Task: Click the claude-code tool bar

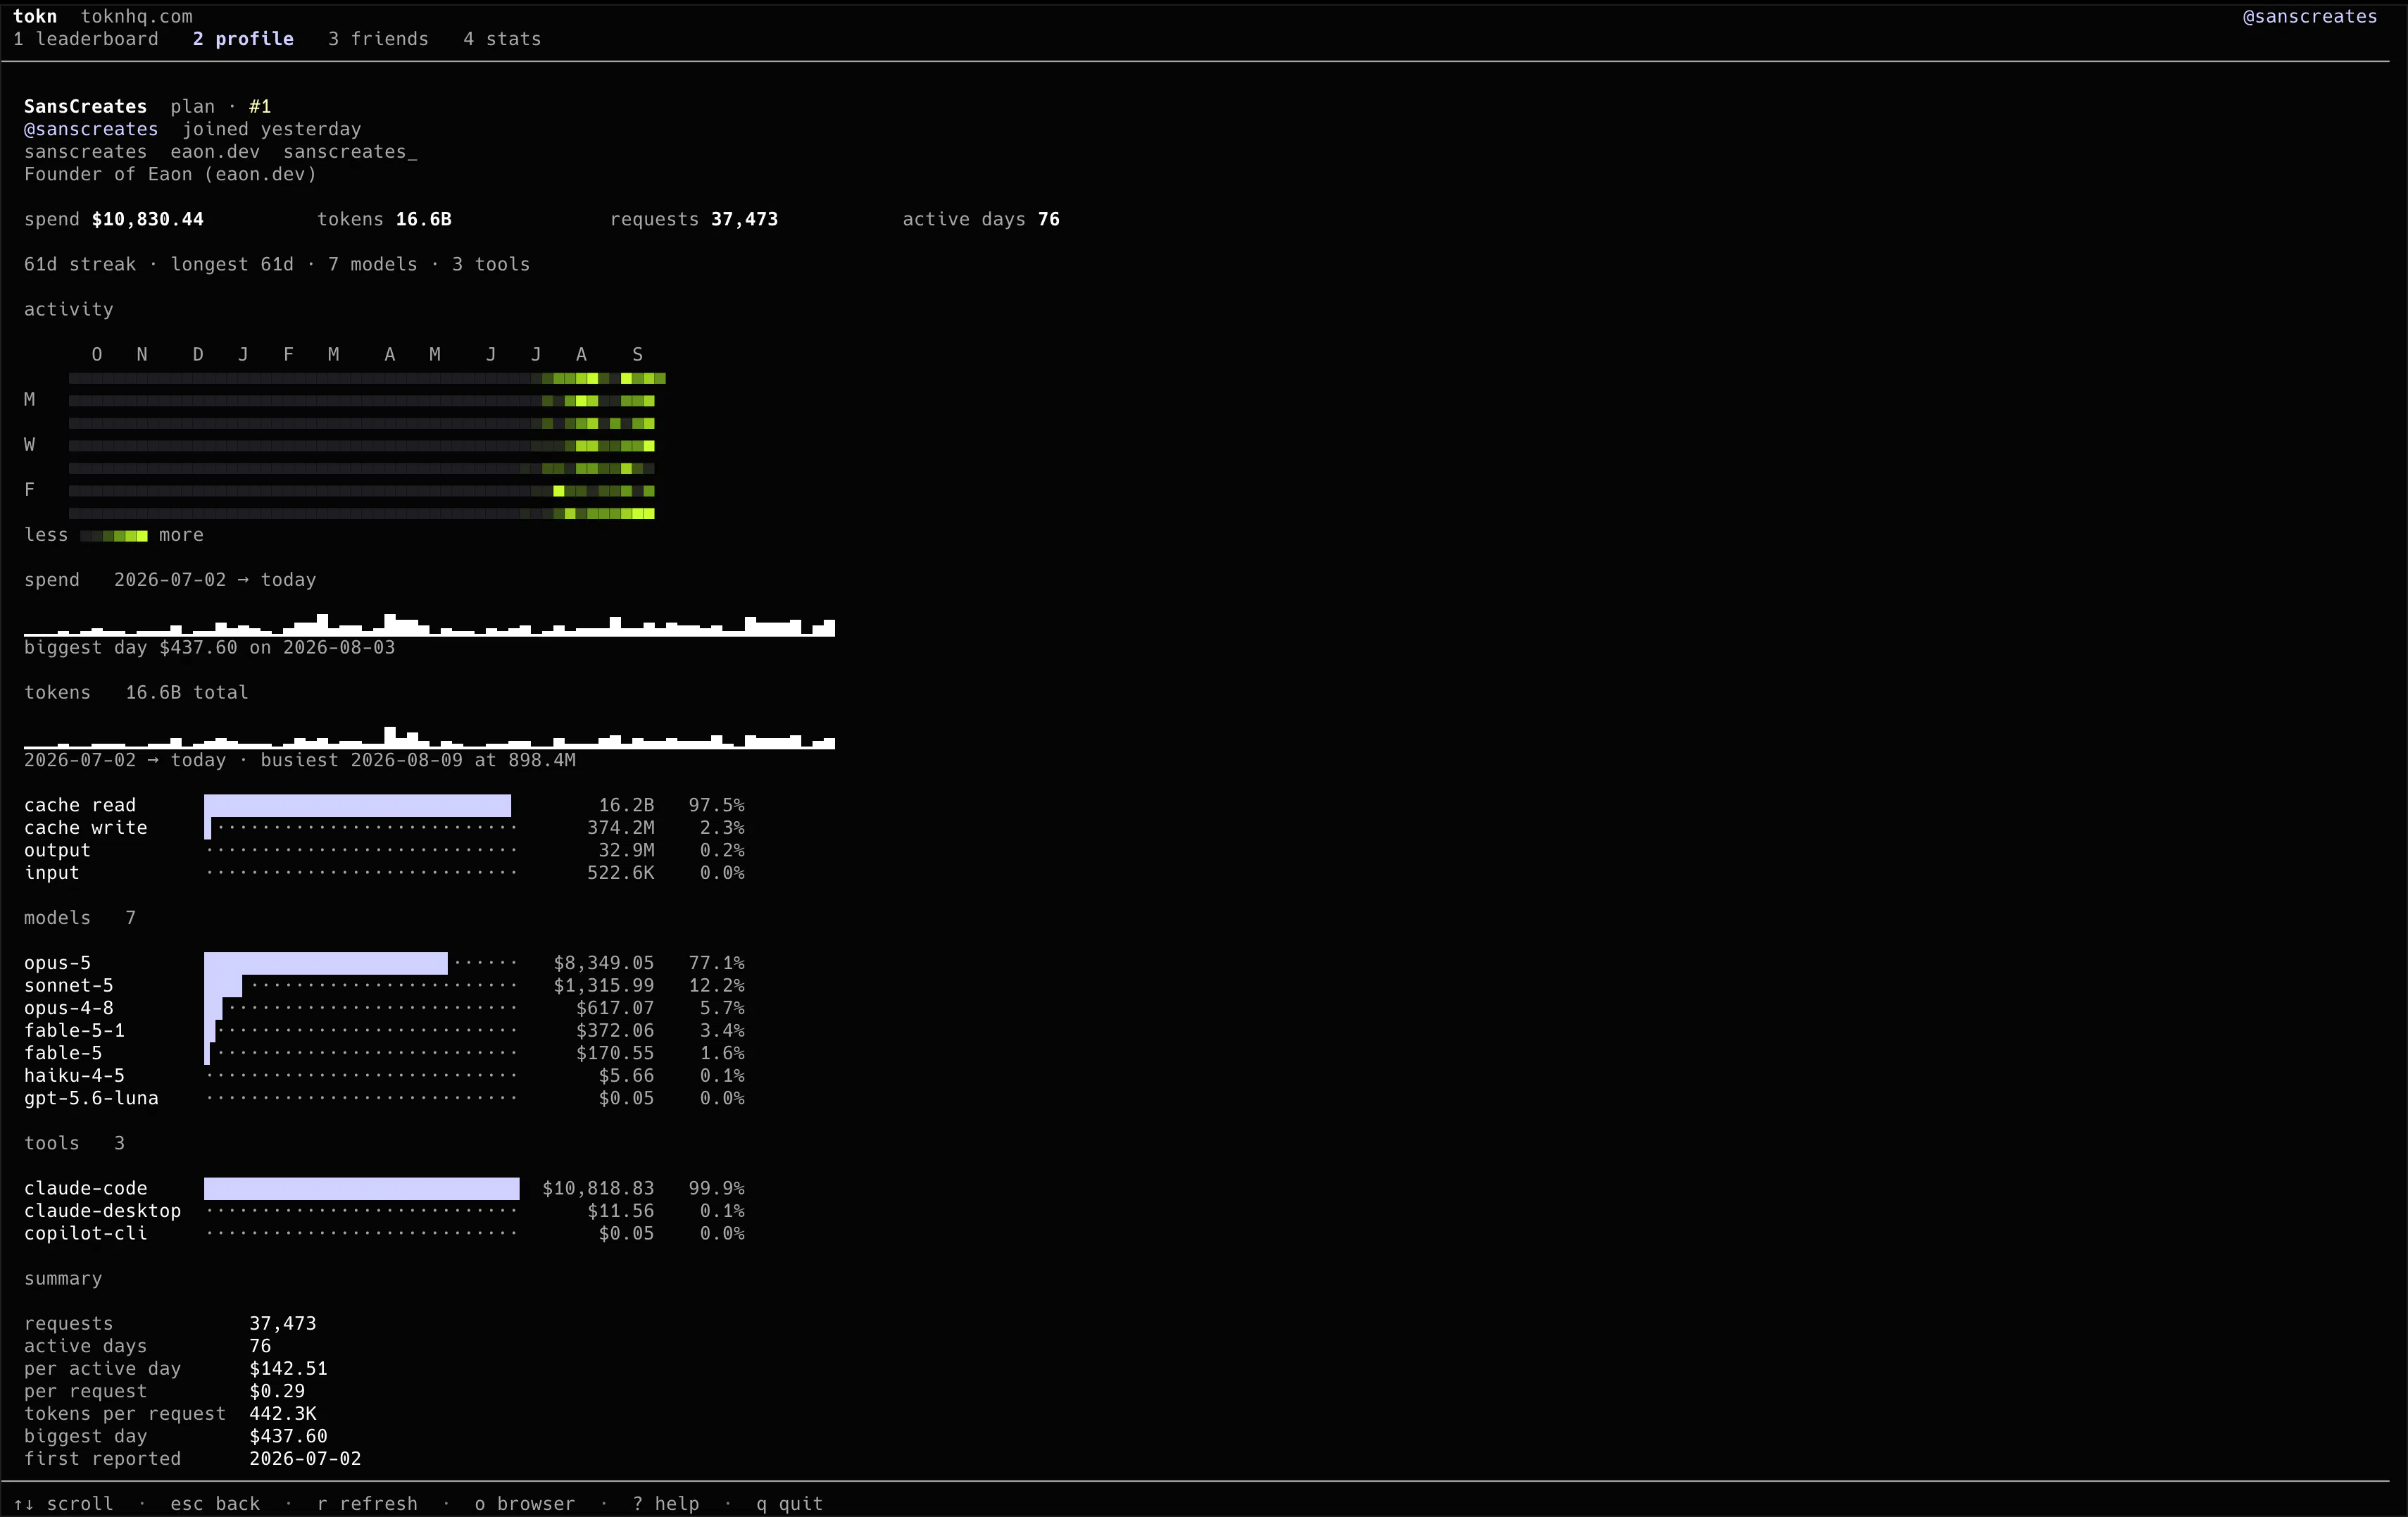Action: pyautogui.click(x=362, y=1189)
